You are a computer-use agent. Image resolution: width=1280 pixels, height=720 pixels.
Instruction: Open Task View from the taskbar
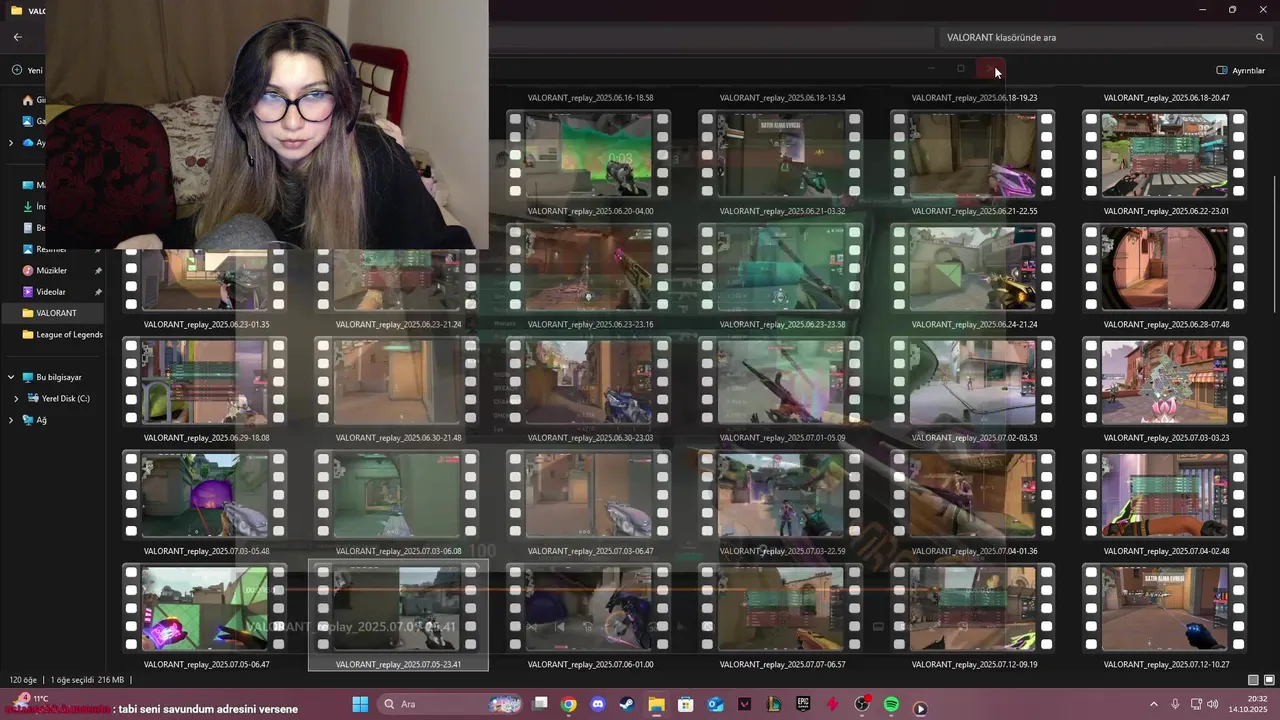click(x=540, y=704)
